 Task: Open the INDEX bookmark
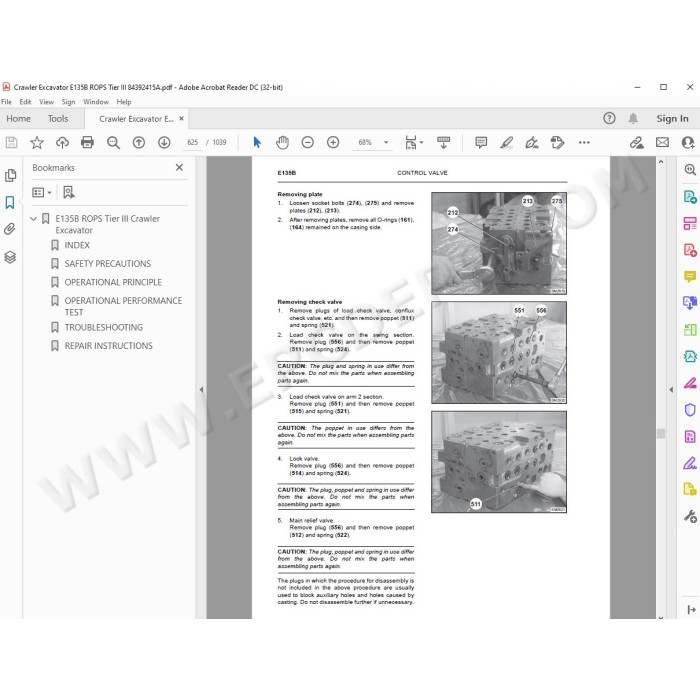pyautogui.click(x=77, y=245)
